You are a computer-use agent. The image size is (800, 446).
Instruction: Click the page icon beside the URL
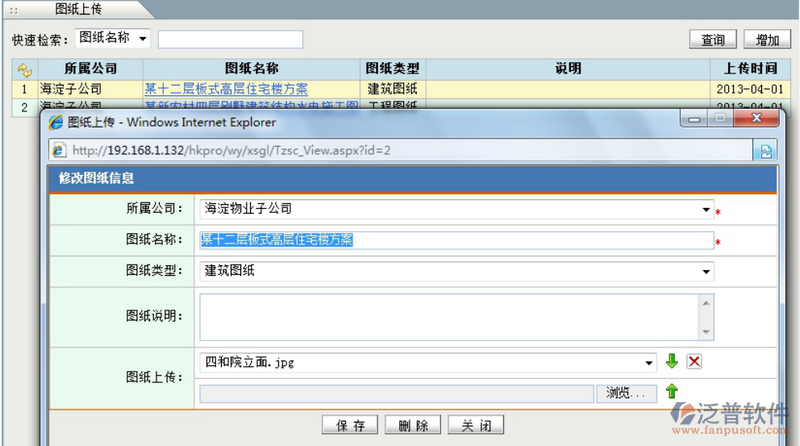point(60,150)
